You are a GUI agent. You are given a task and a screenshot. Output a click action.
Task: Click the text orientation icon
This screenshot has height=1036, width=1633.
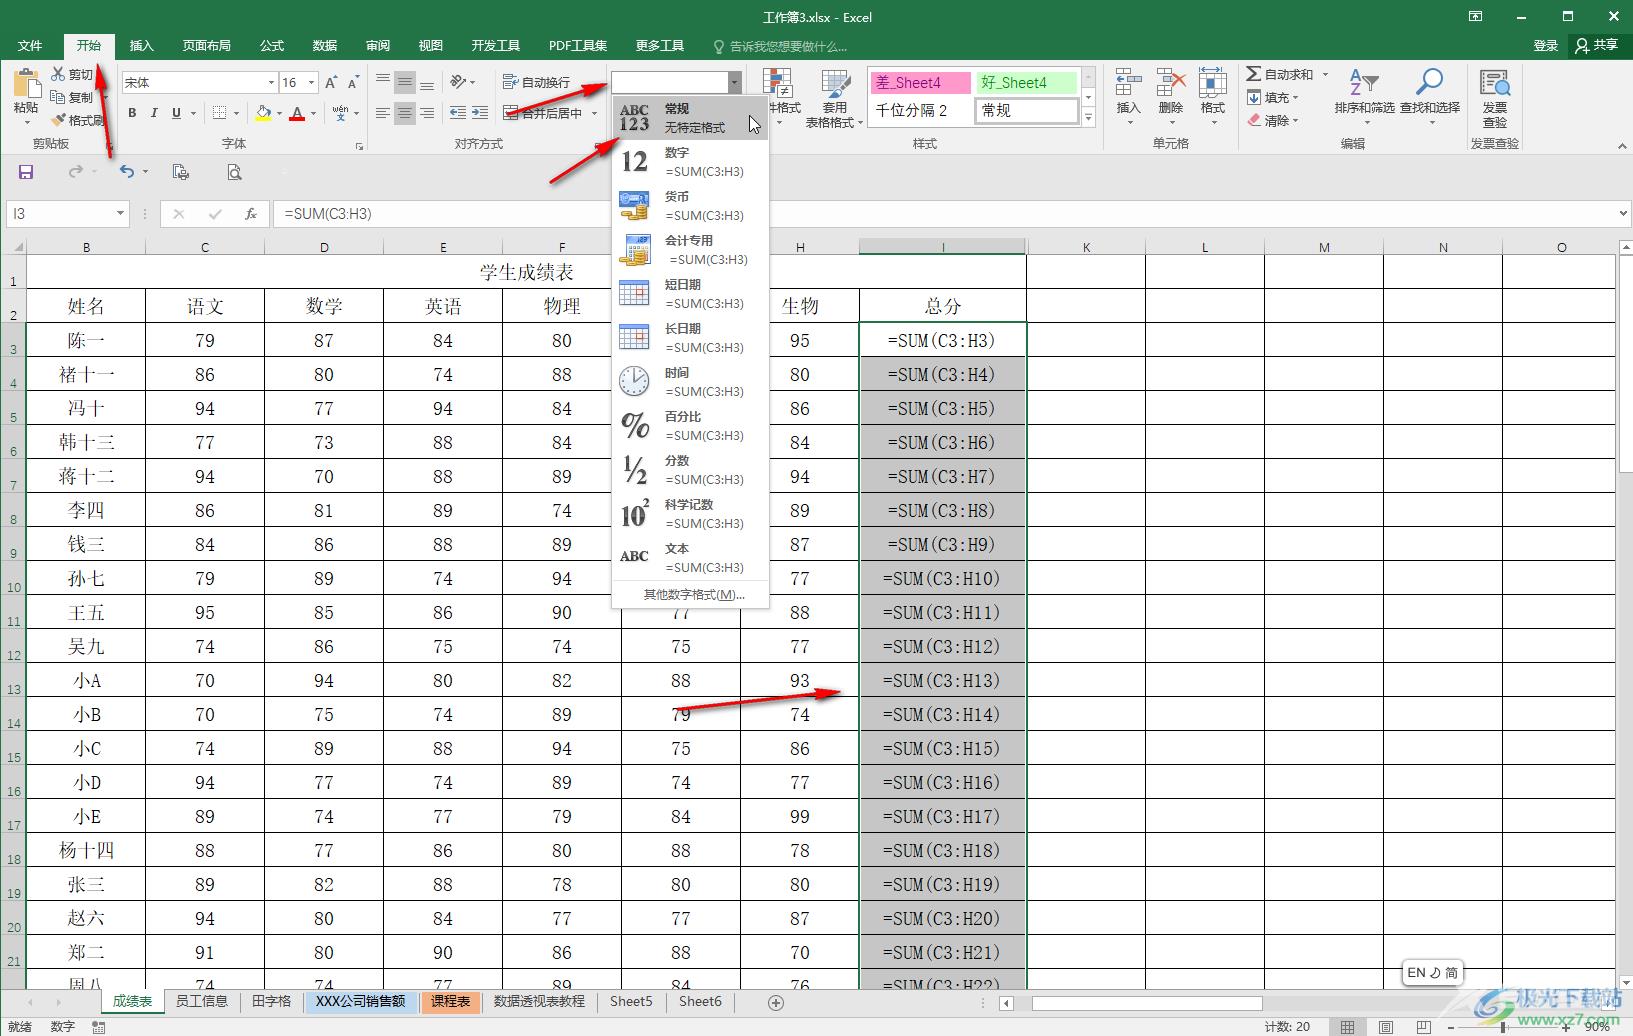(x=458, y=82)
